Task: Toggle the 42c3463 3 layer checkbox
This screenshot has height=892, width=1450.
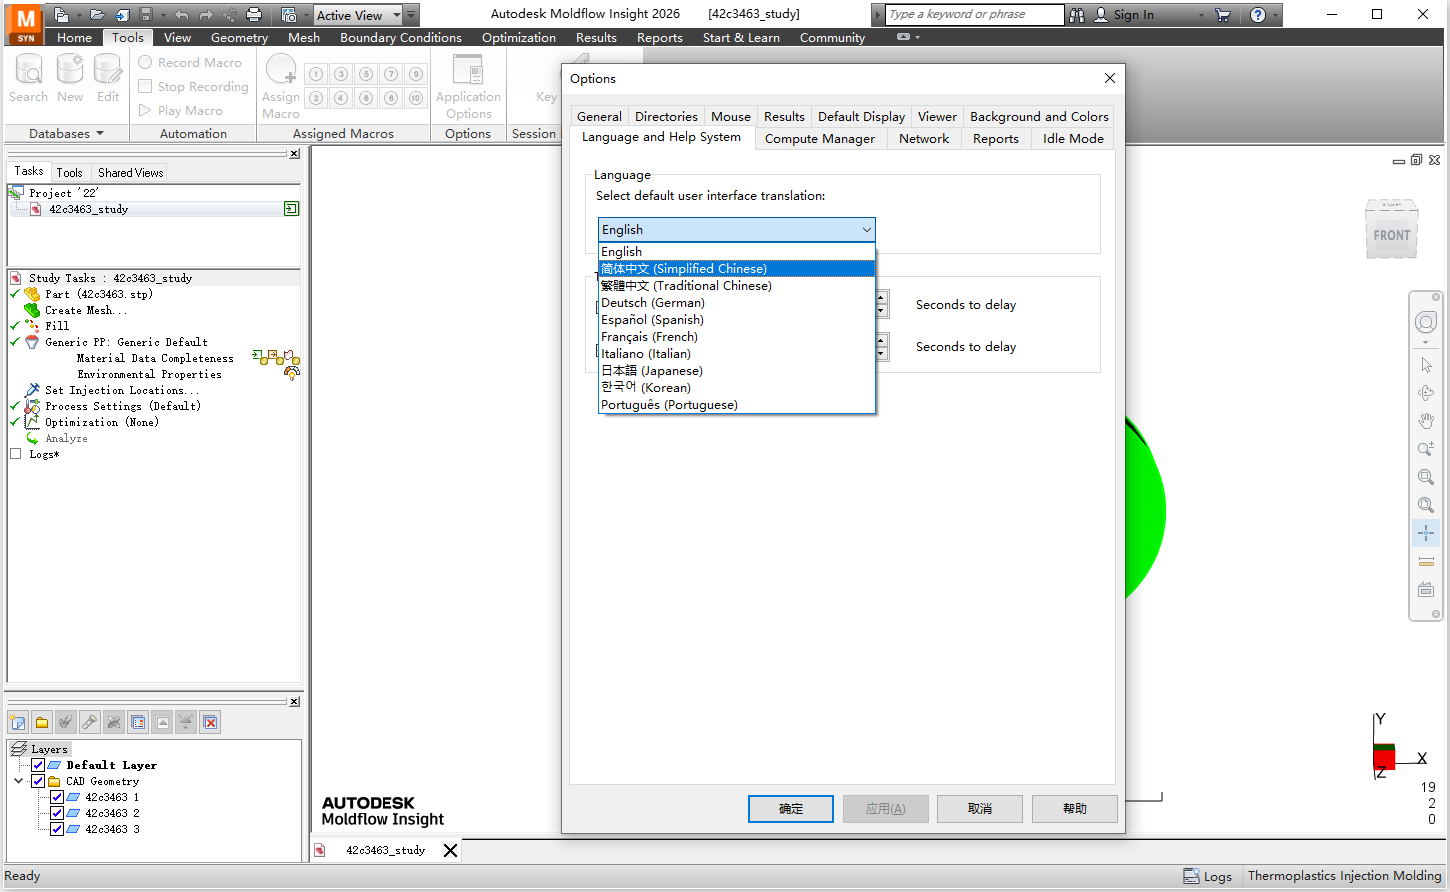Action: coord(57,829)
